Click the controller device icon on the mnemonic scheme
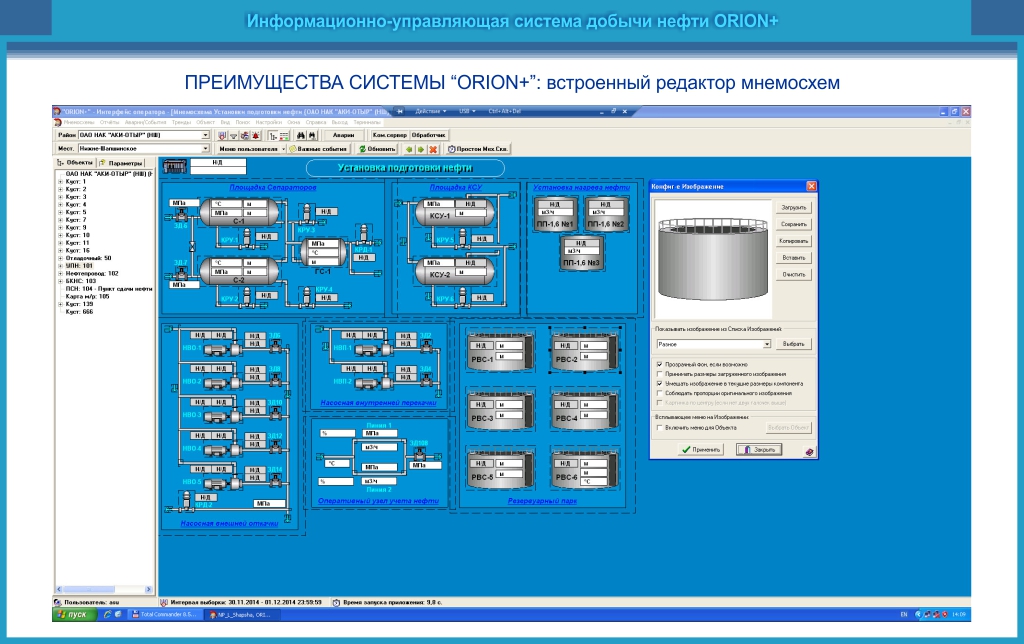1024x644 pixels. click(174, 167)
